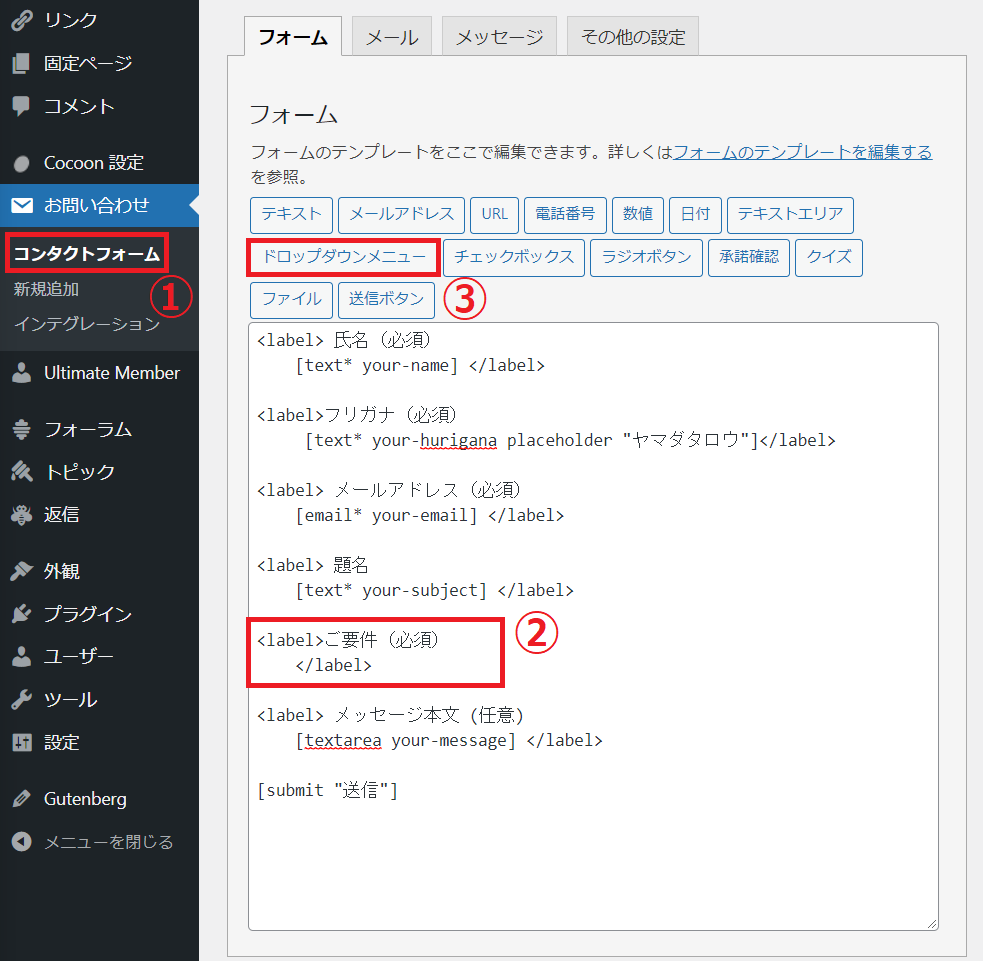This screenshot has width=983, height=961.
Task: Open the コメント menu
Action: (99, 106)
